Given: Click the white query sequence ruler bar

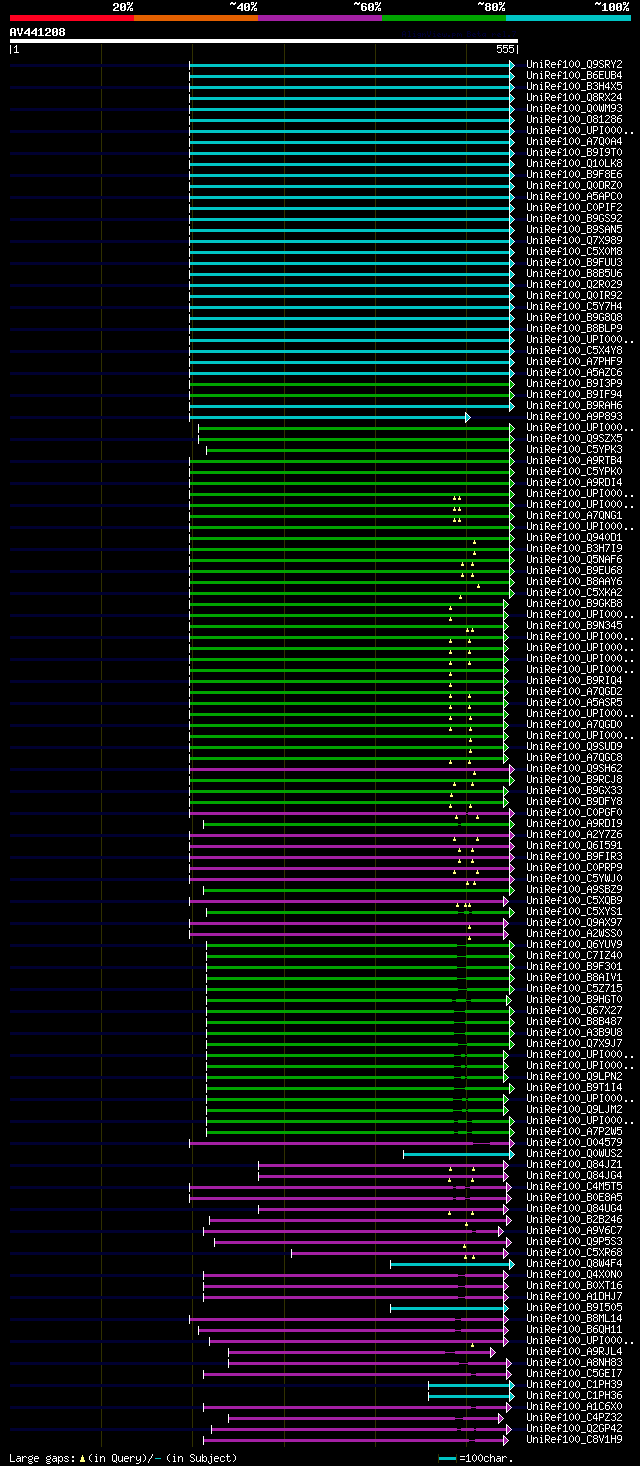Looking at the screenshot, I should (x=264, y=41).
